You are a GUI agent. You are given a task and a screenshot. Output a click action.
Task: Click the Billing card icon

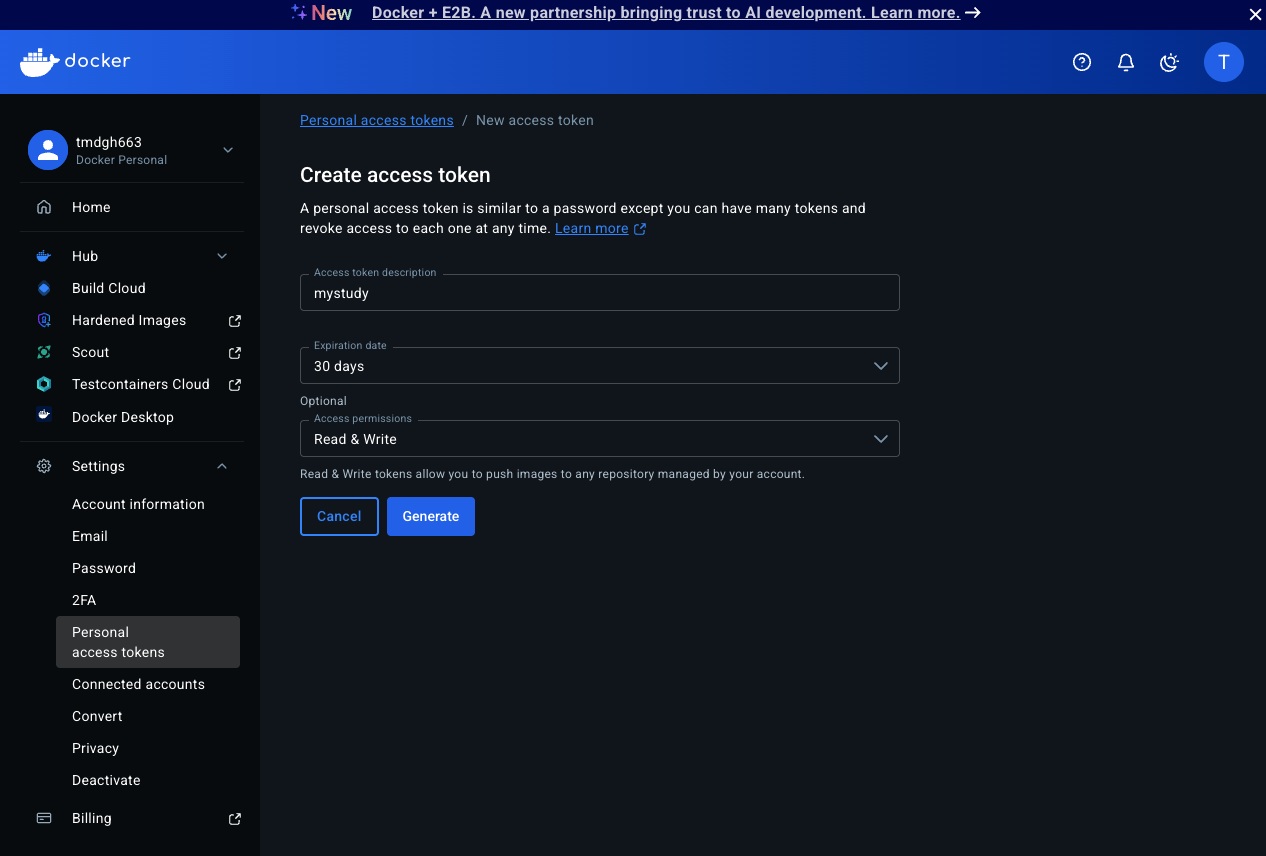click(44, 818)
